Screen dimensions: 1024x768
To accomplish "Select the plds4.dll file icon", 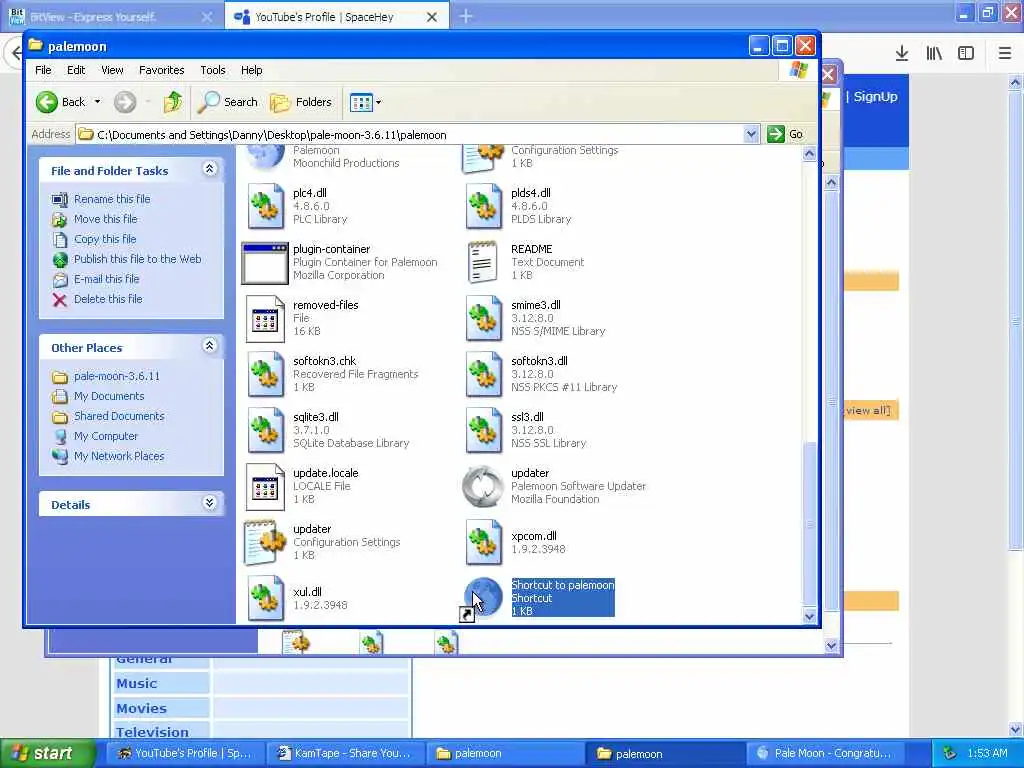I will point(483,206).
